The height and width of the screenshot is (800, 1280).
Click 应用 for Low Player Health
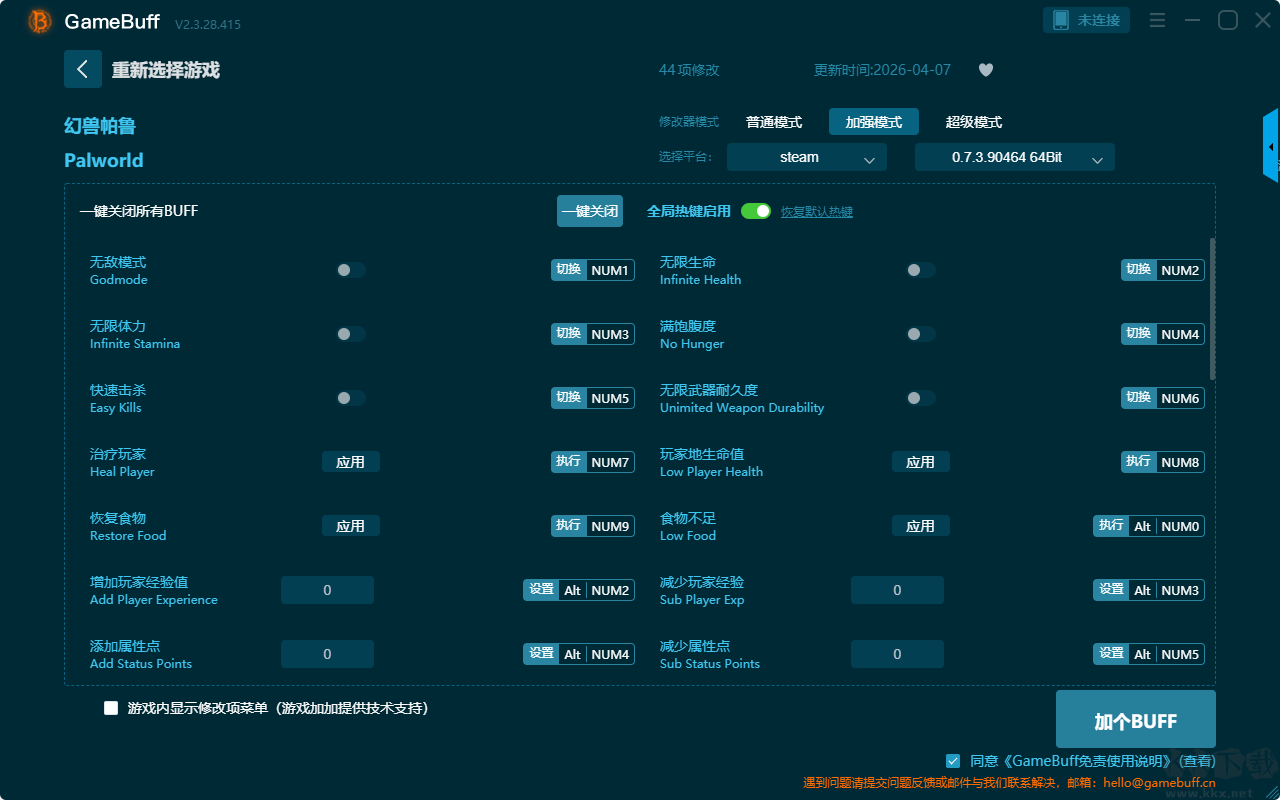point(921,462)
